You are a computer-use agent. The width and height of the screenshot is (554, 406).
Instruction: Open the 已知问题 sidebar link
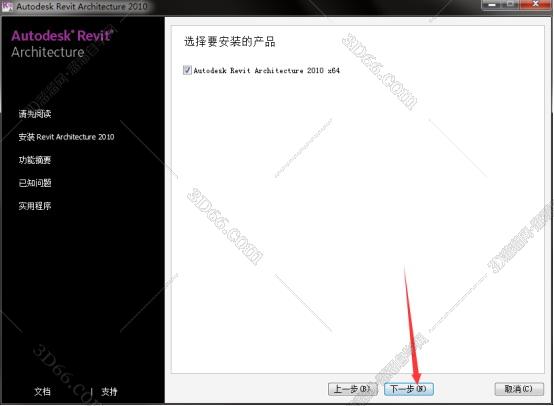(x=35, y=183)
